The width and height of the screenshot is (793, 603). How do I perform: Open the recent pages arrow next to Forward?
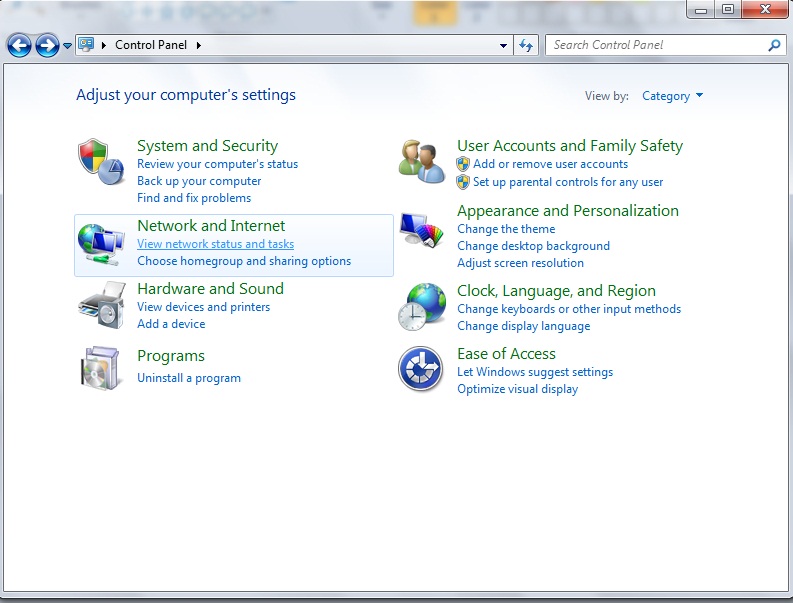click(67, 46)
